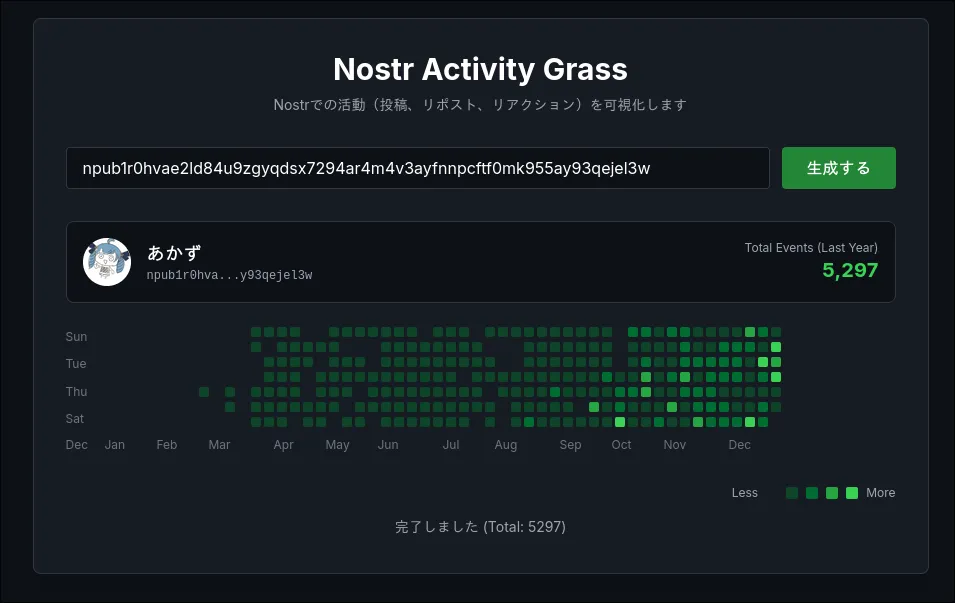Click the Thu weekday row label

tap(76, 392)
